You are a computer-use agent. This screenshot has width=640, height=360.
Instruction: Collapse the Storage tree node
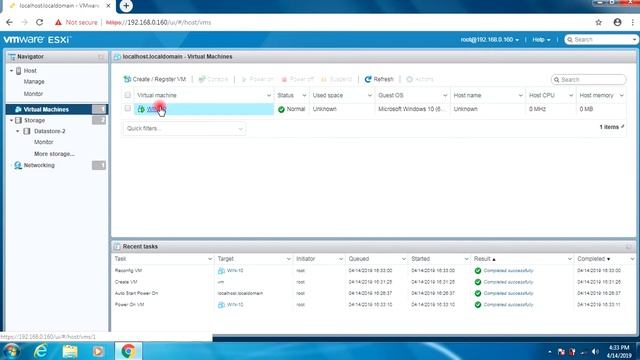pyautogui.click(x=11, y=120)
